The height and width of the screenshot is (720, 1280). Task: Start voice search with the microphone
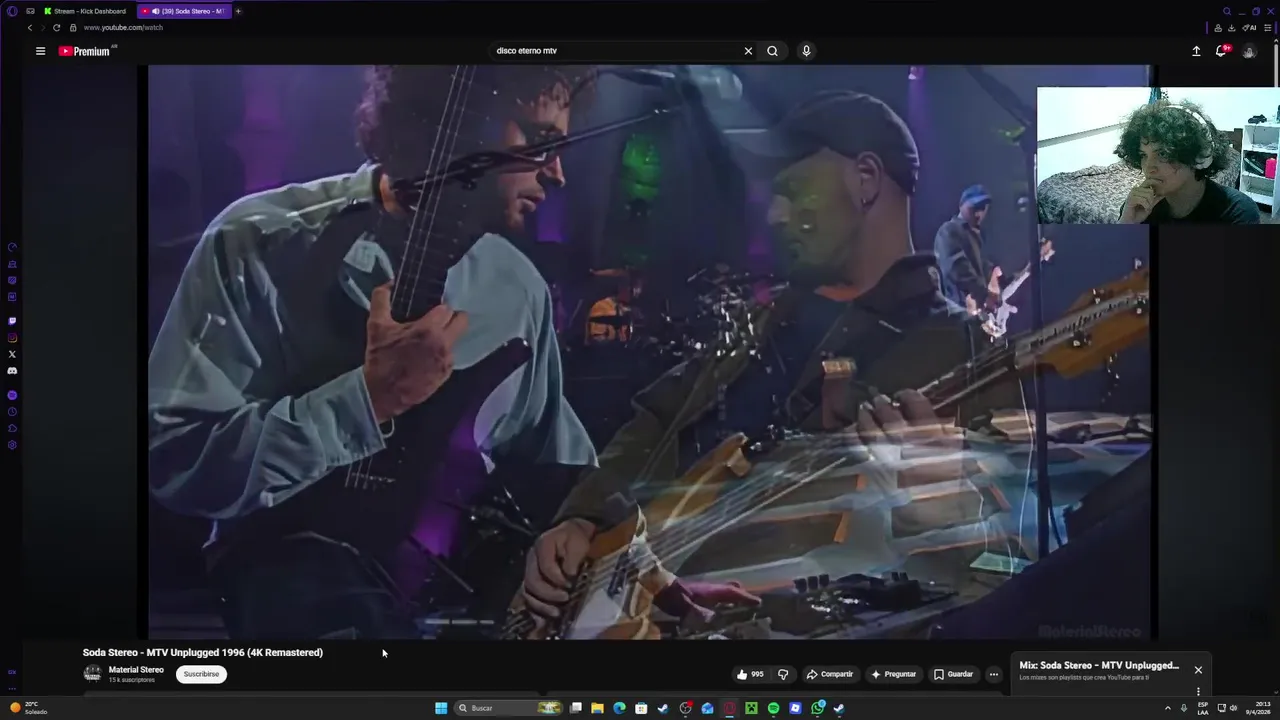point(806,51)
